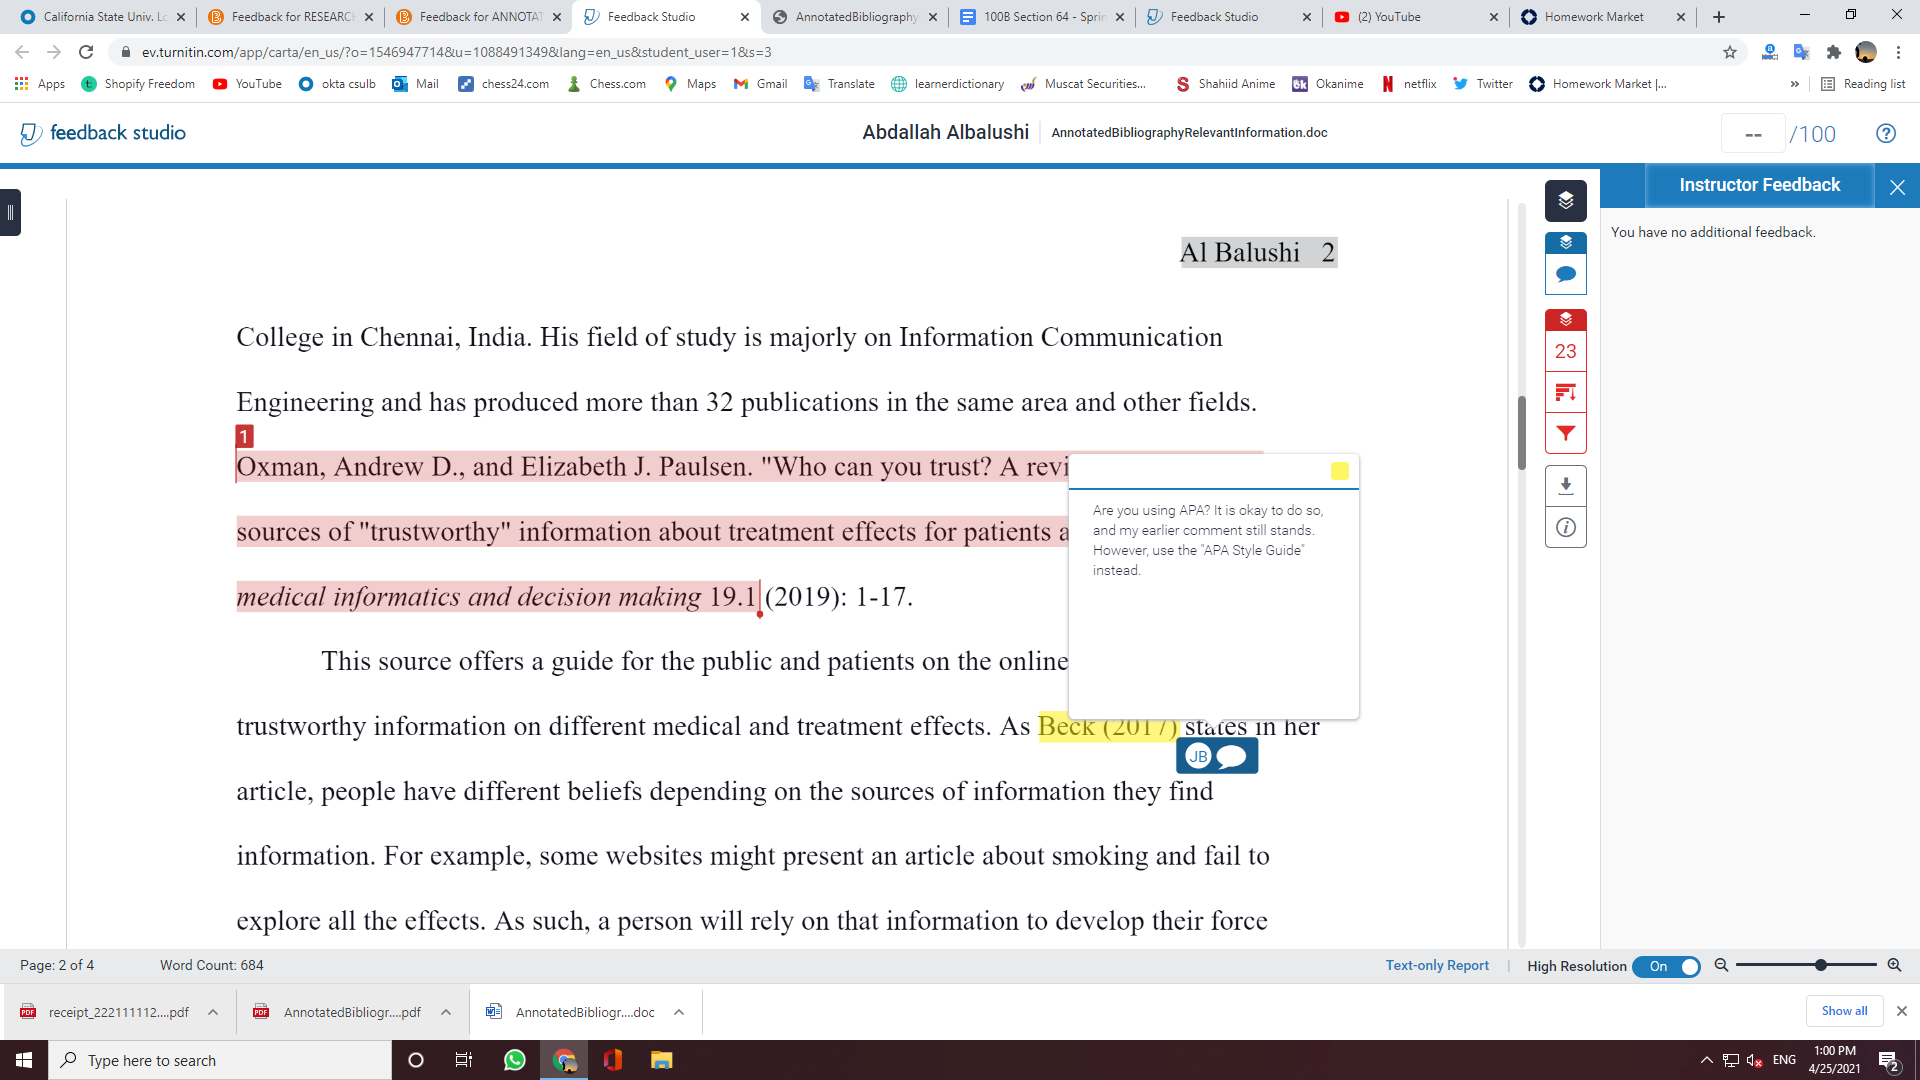This screenshot has height=1080, width=1920.
Task: Reload the current page
Action: 86,52
